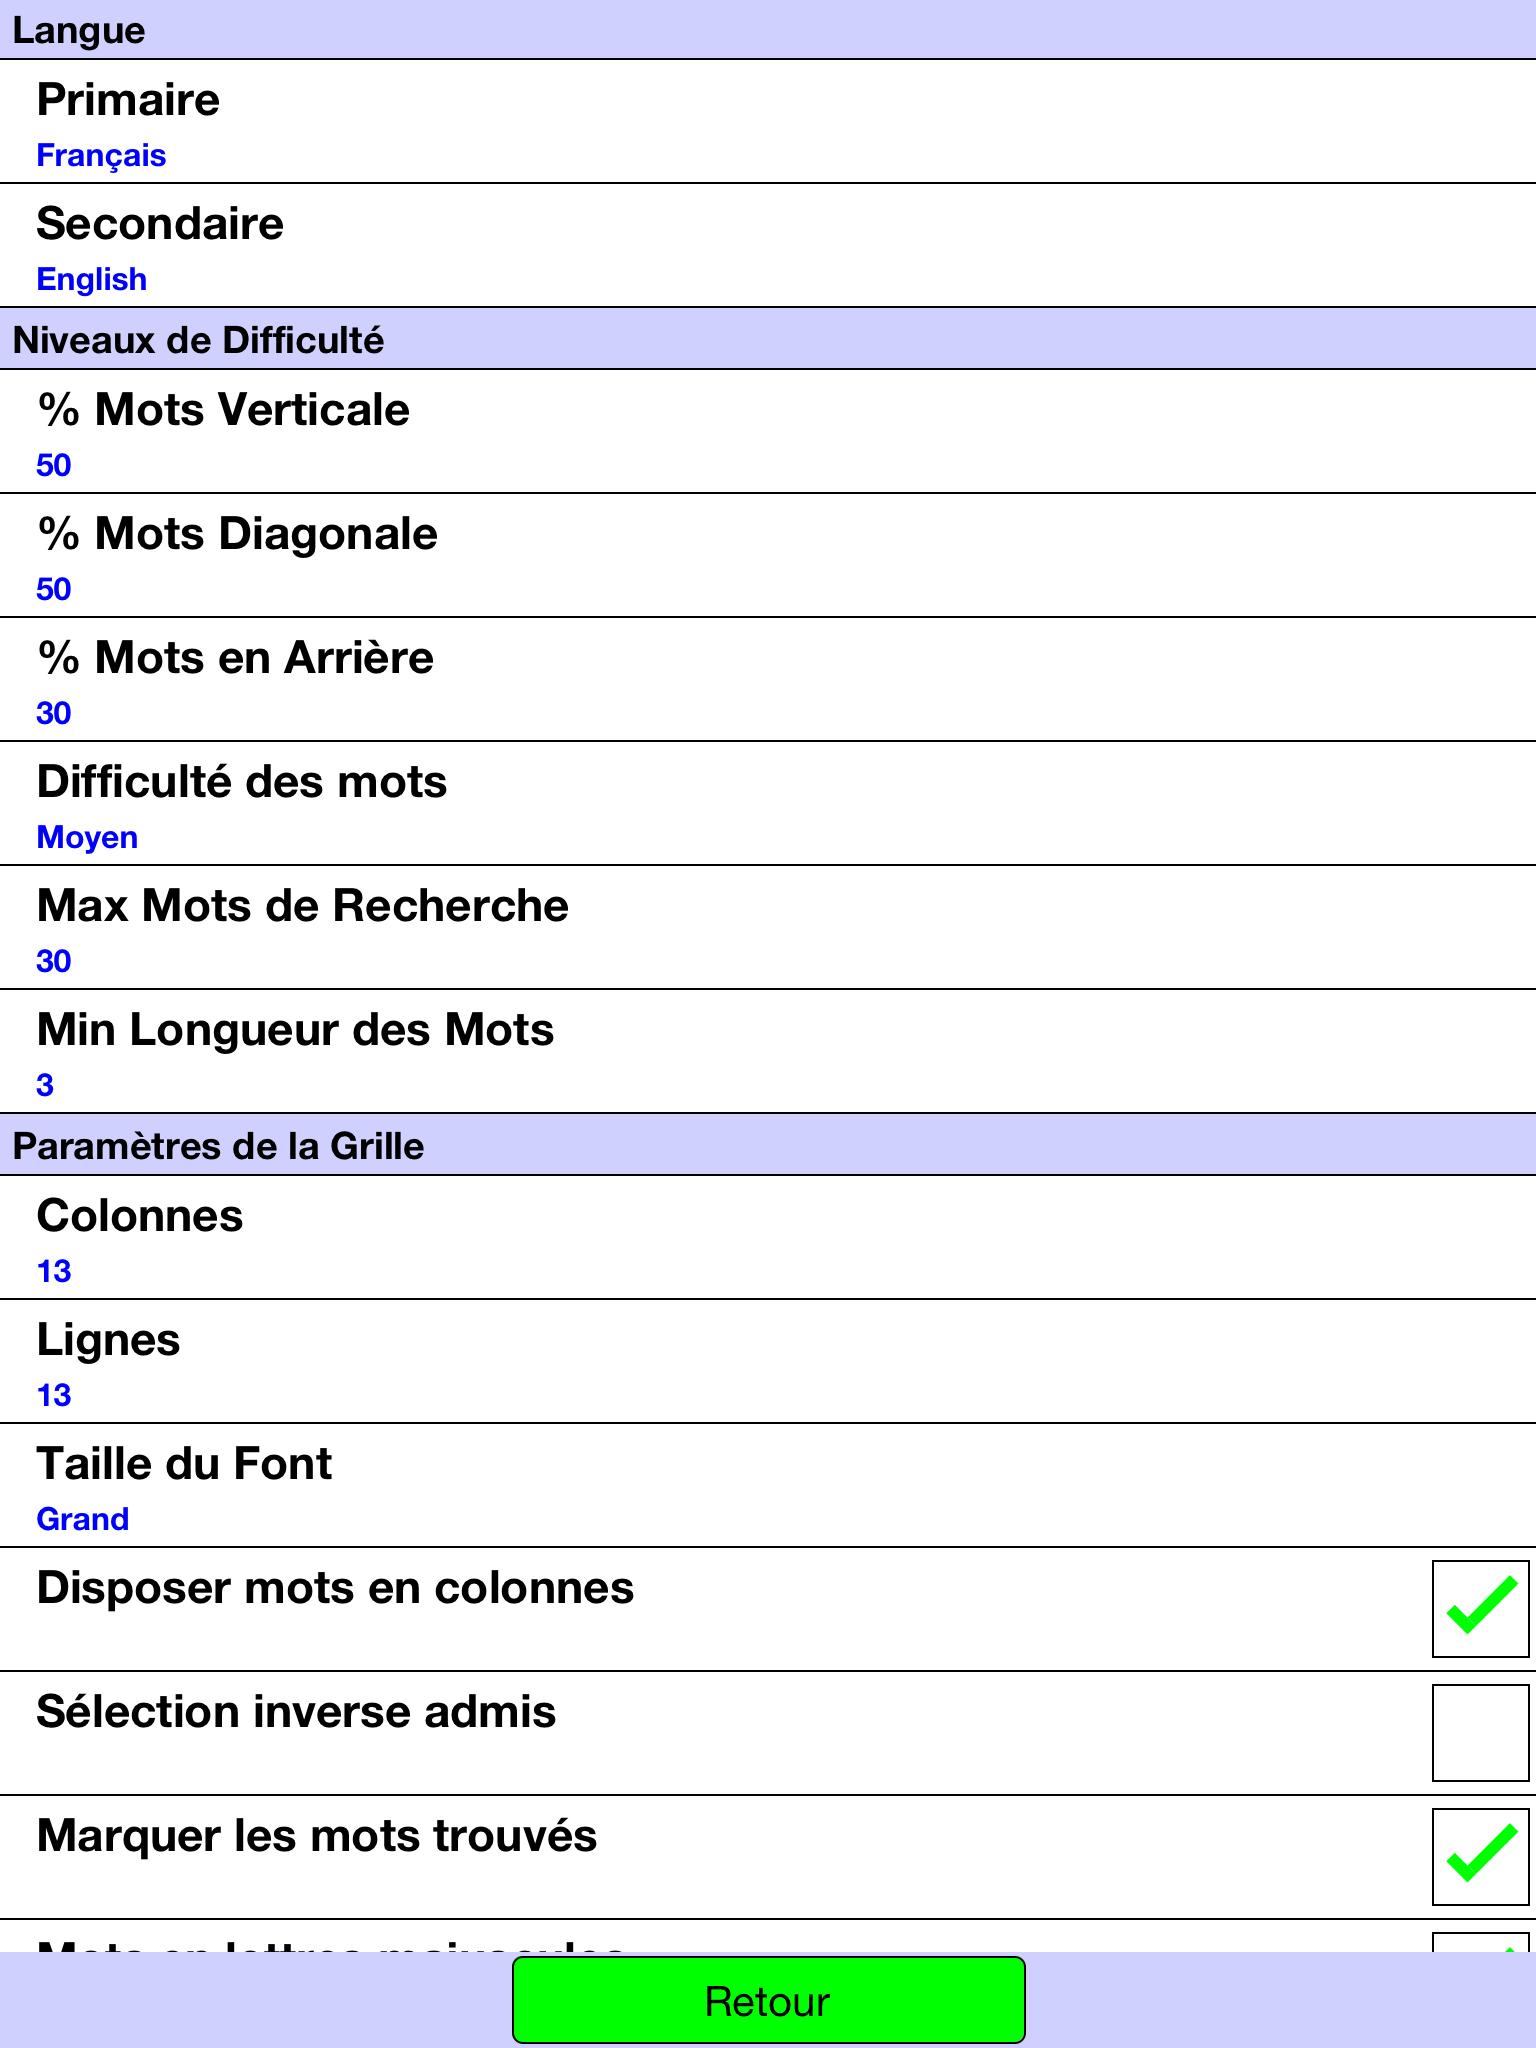1536x2048 pixels.
Task: Click the Français value link
Action: [101, 156]
